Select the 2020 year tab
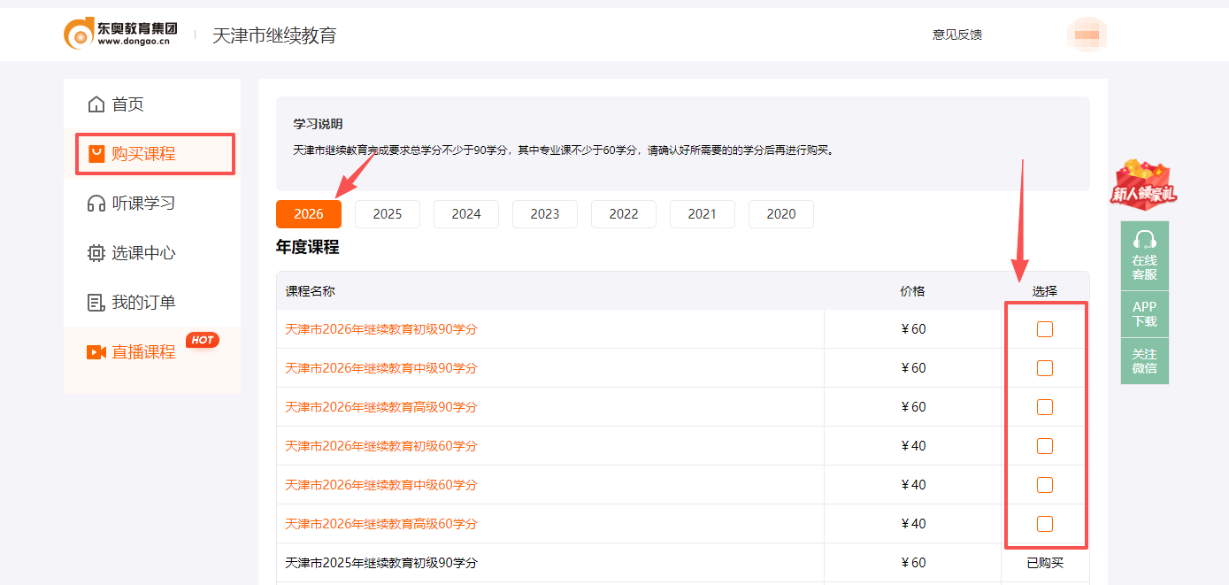This screenshot has height=585, width=1229. (781, 213)
